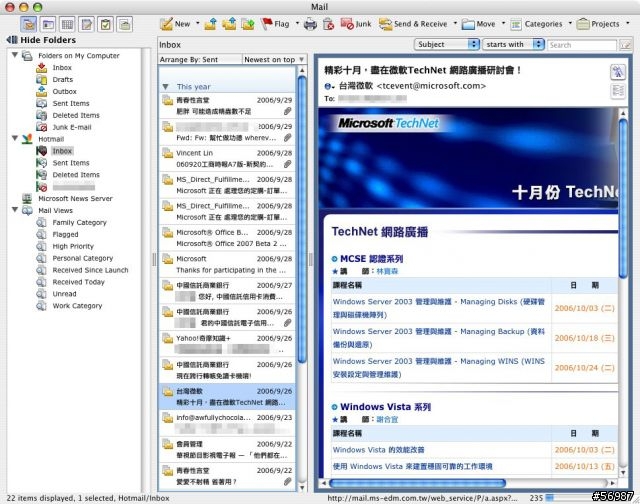Open dropdown arrow next to Categories
This screenshot has width=640, height=504.
click(570, 23)
